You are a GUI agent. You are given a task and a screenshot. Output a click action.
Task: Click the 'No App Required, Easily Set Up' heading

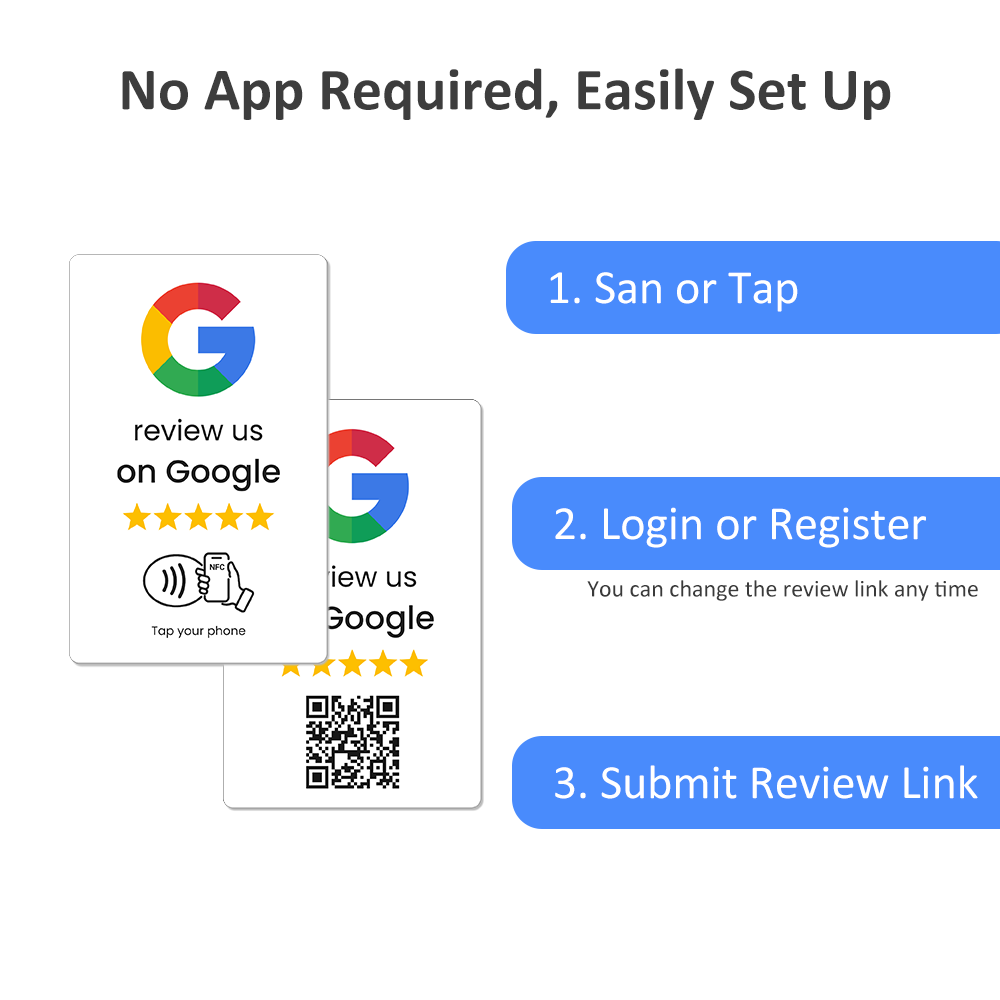[505, 92]
